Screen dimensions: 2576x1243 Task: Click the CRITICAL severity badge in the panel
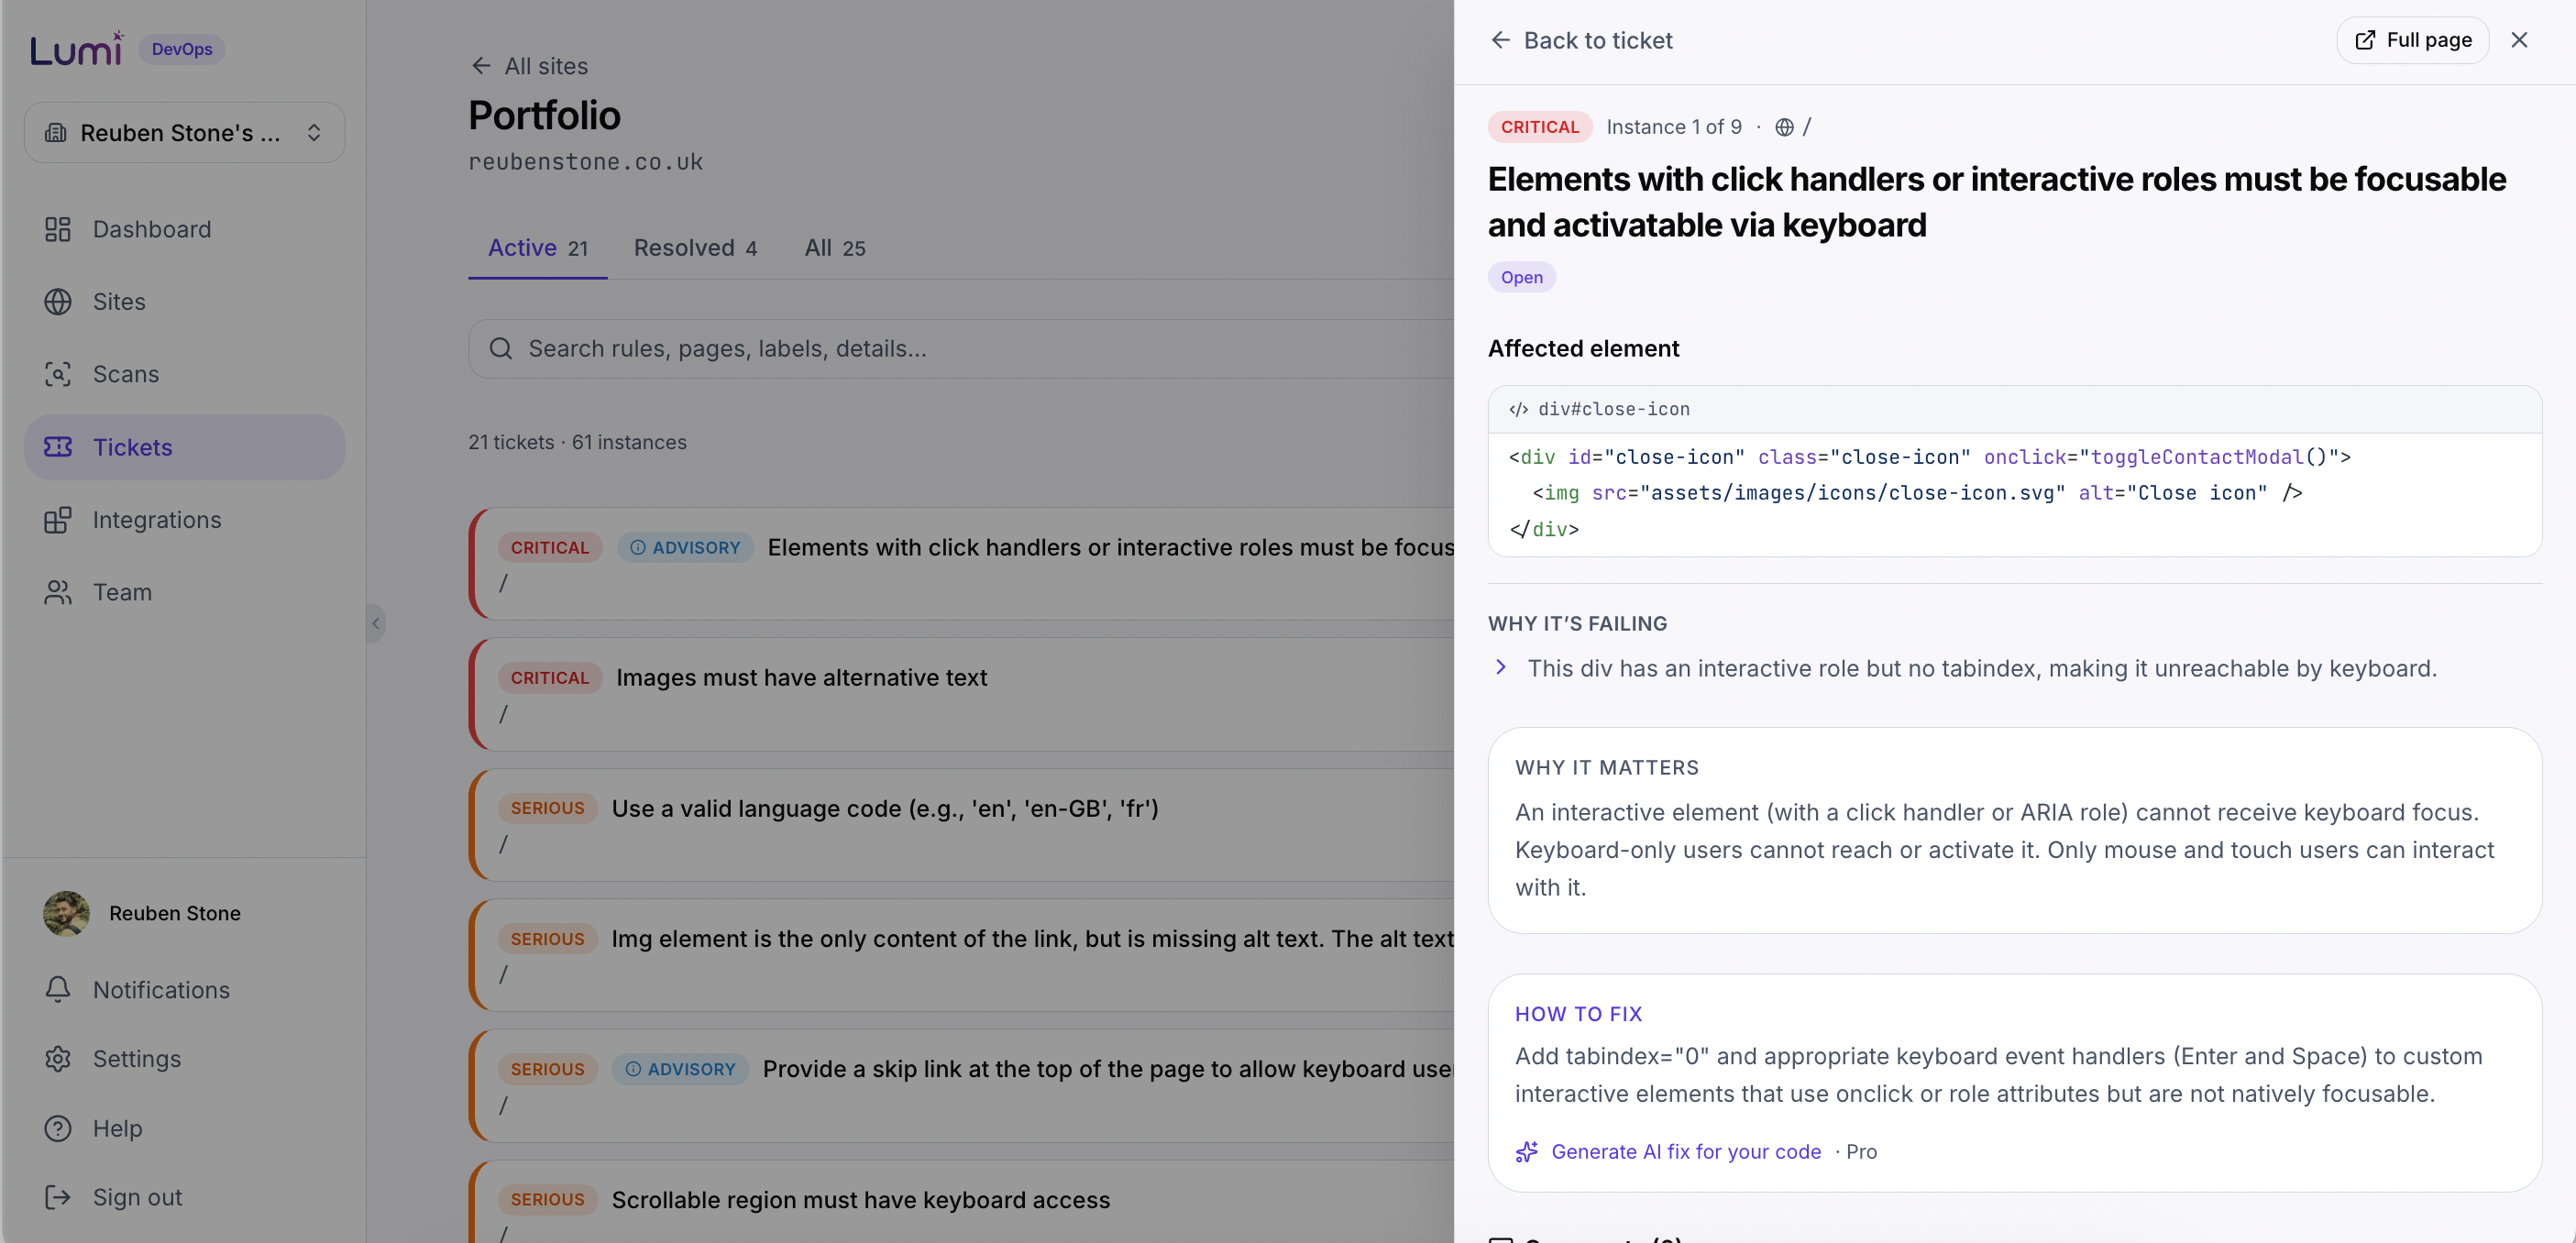click(1540, 127)
